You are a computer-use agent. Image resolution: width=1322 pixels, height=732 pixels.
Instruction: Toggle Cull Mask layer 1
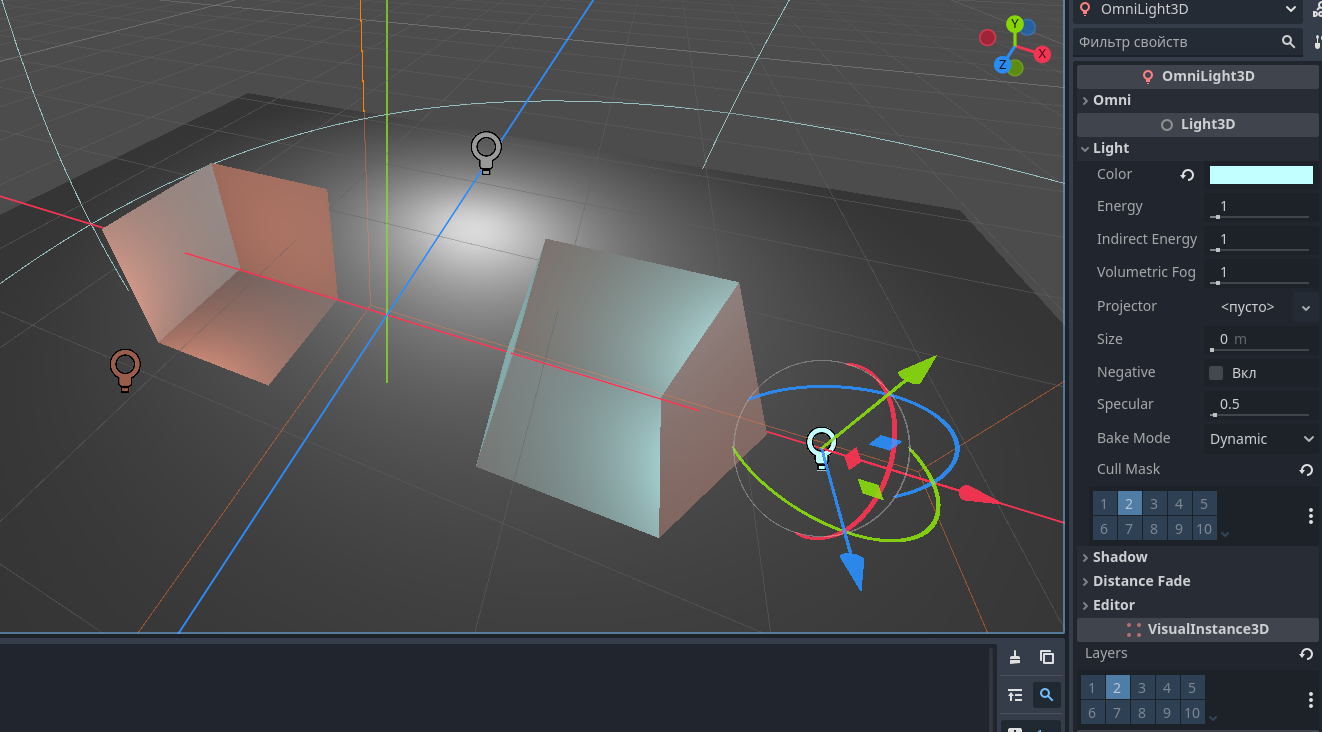point(1104,504)
